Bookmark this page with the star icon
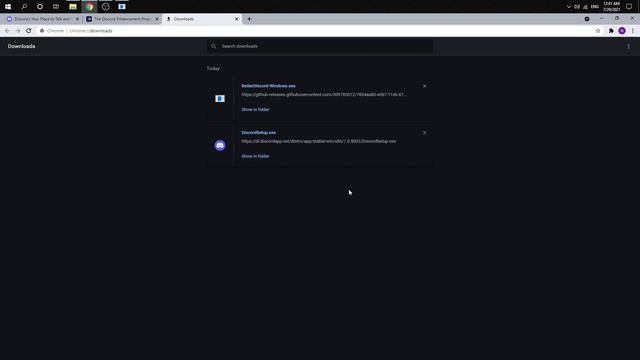Viewport: 640px width, 360px height. pos(598,31)
